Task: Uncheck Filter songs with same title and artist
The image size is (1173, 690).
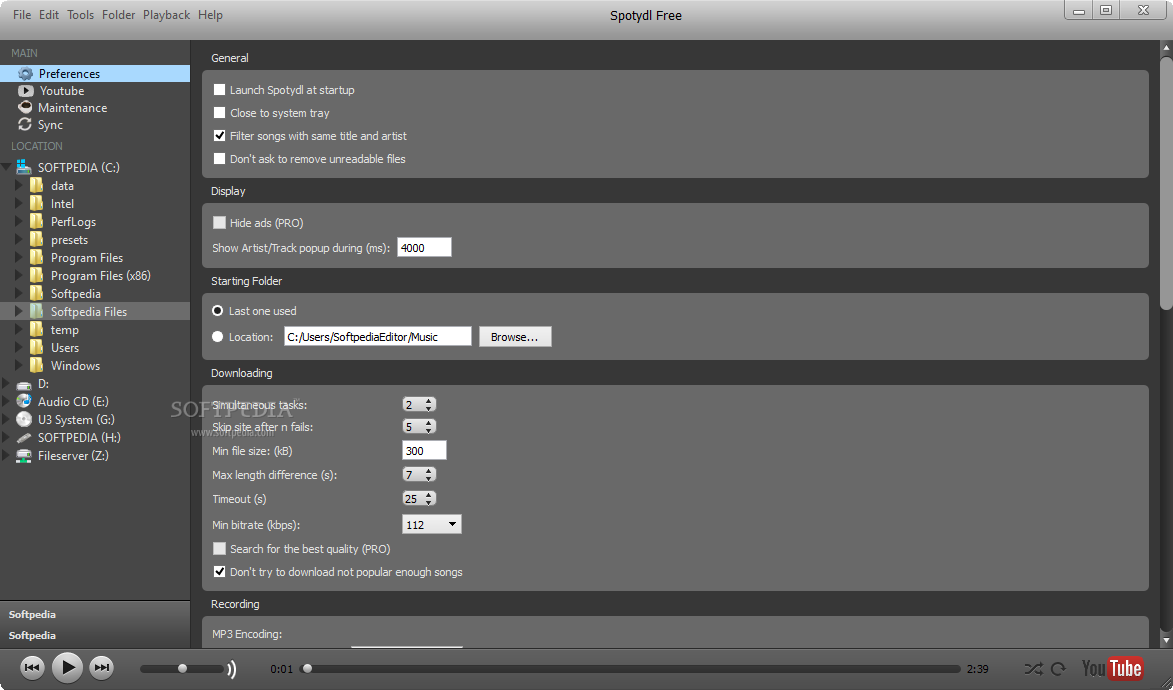Action: click(x=219, y=135)
